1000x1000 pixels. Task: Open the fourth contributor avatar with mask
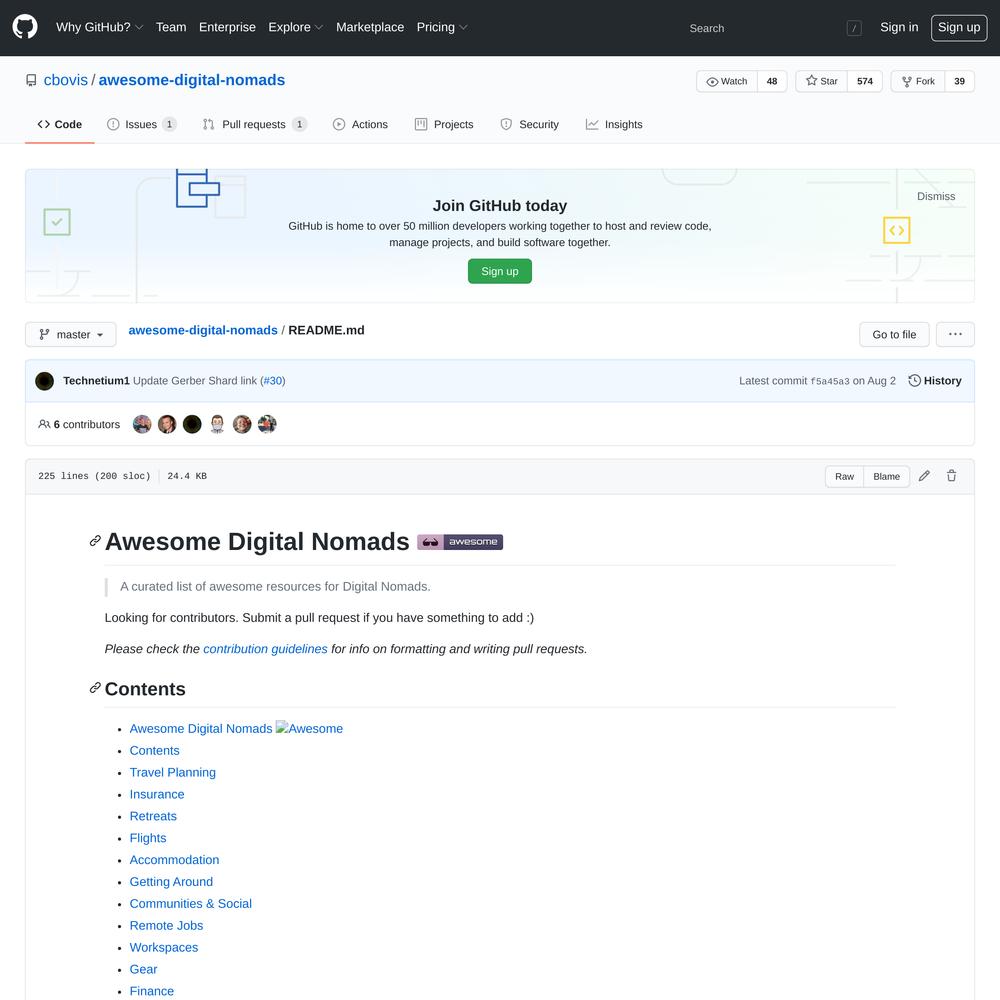(x=217, y=424)
